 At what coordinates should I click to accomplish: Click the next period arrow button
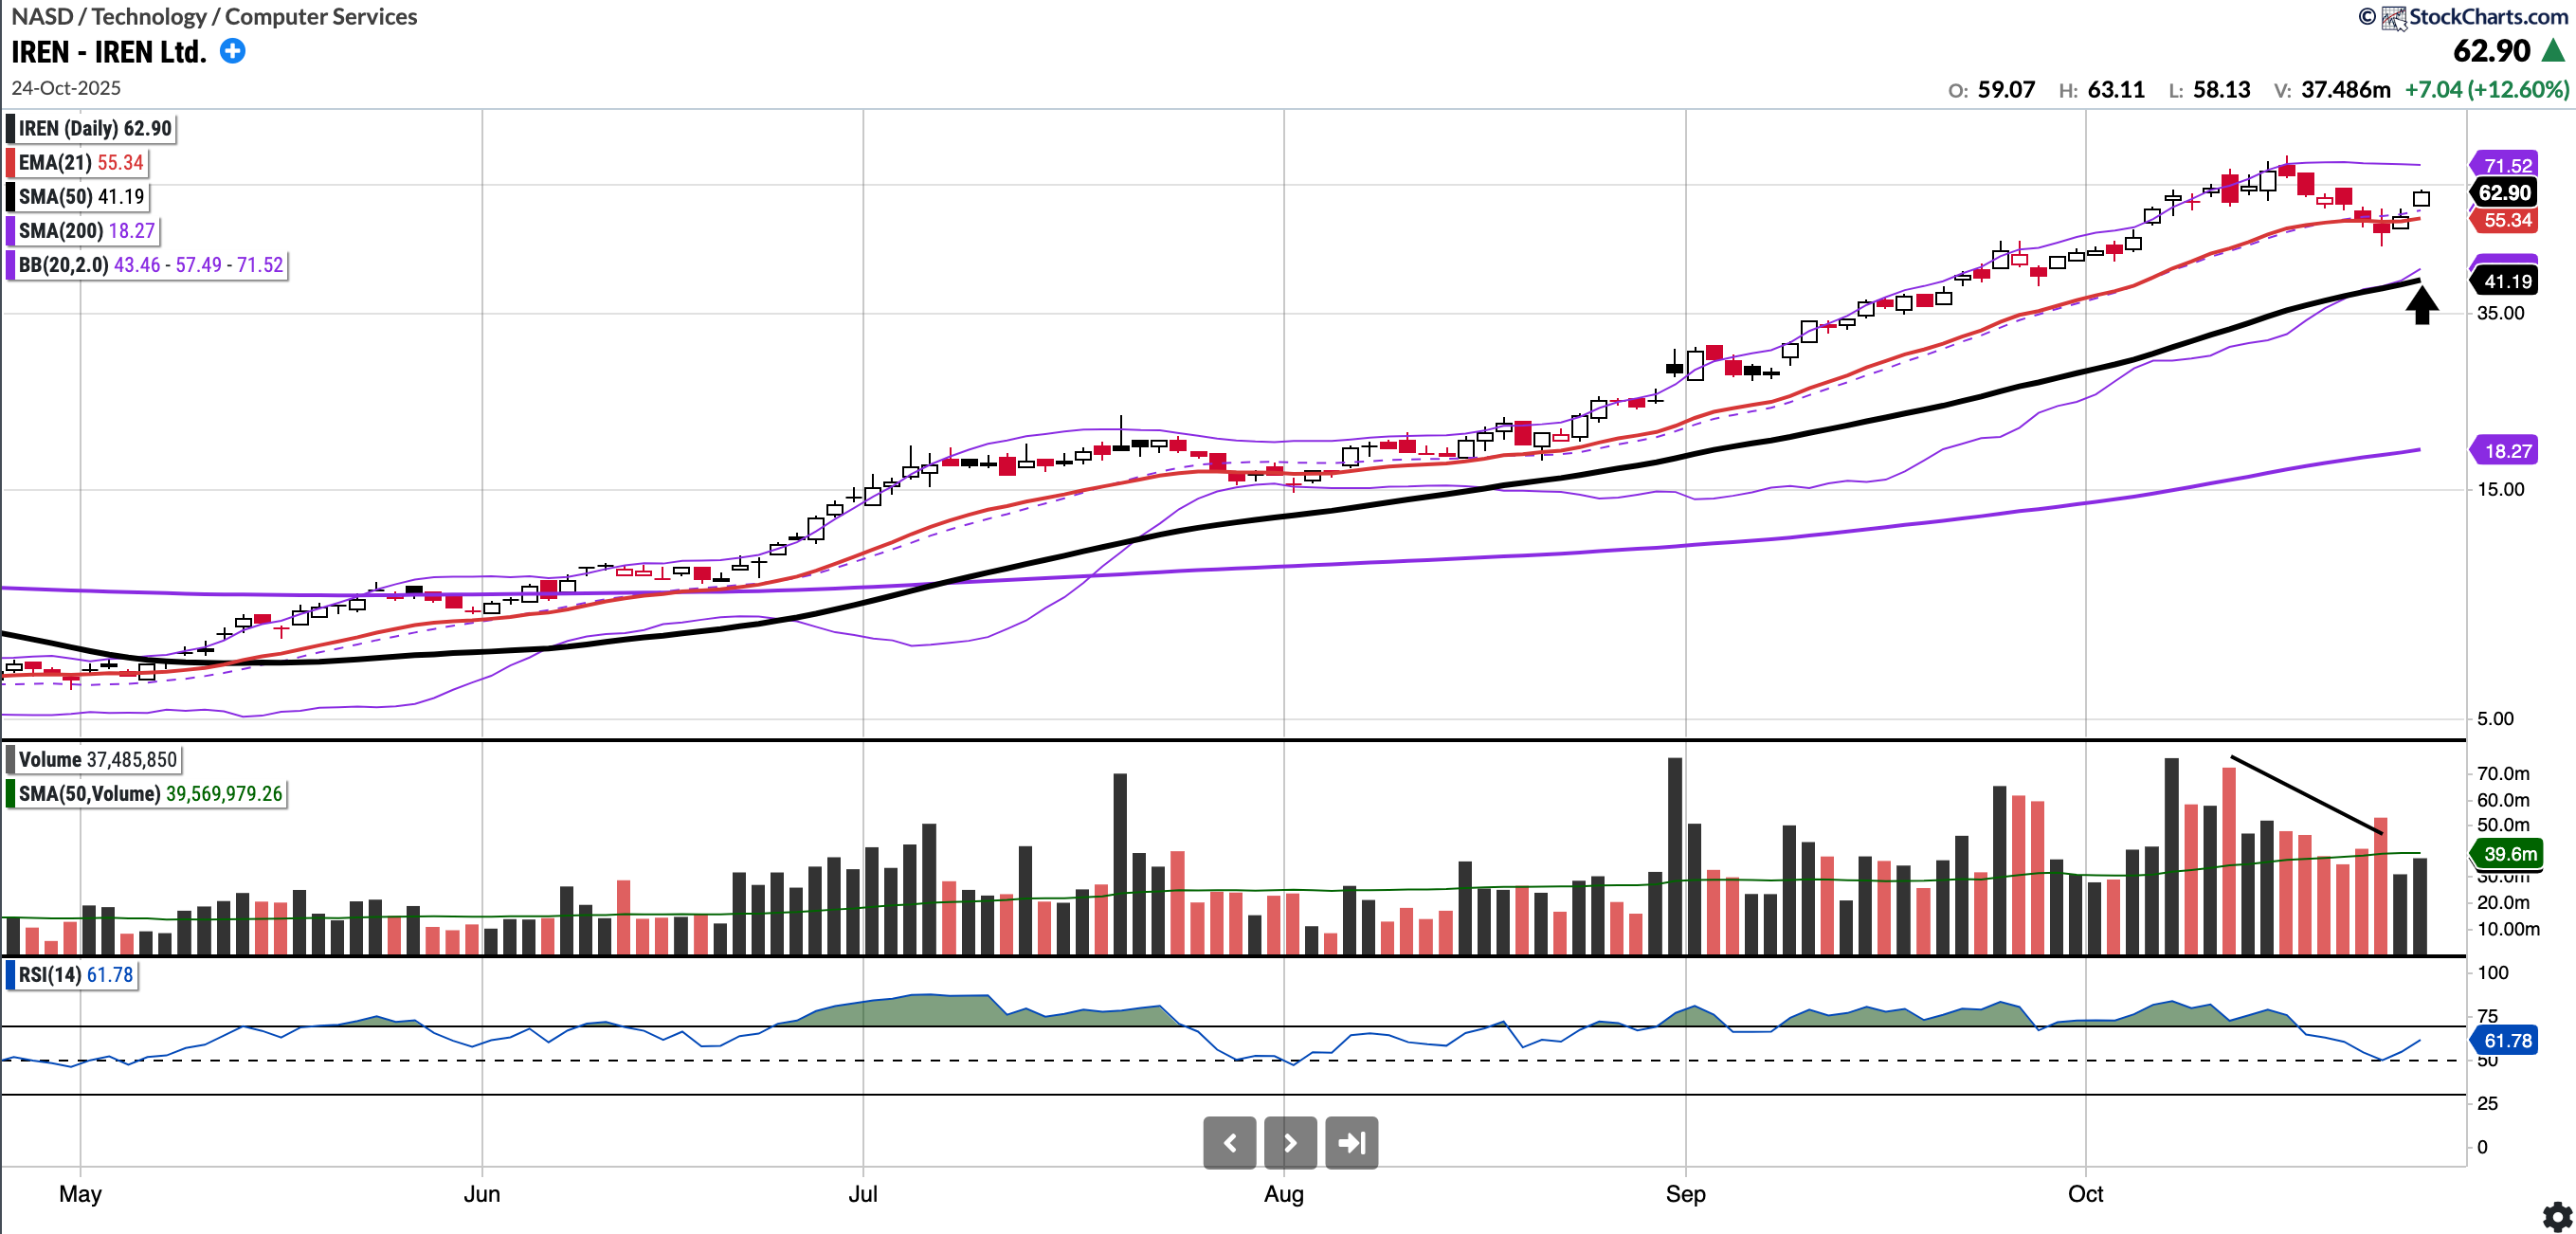[1290, 1142]
